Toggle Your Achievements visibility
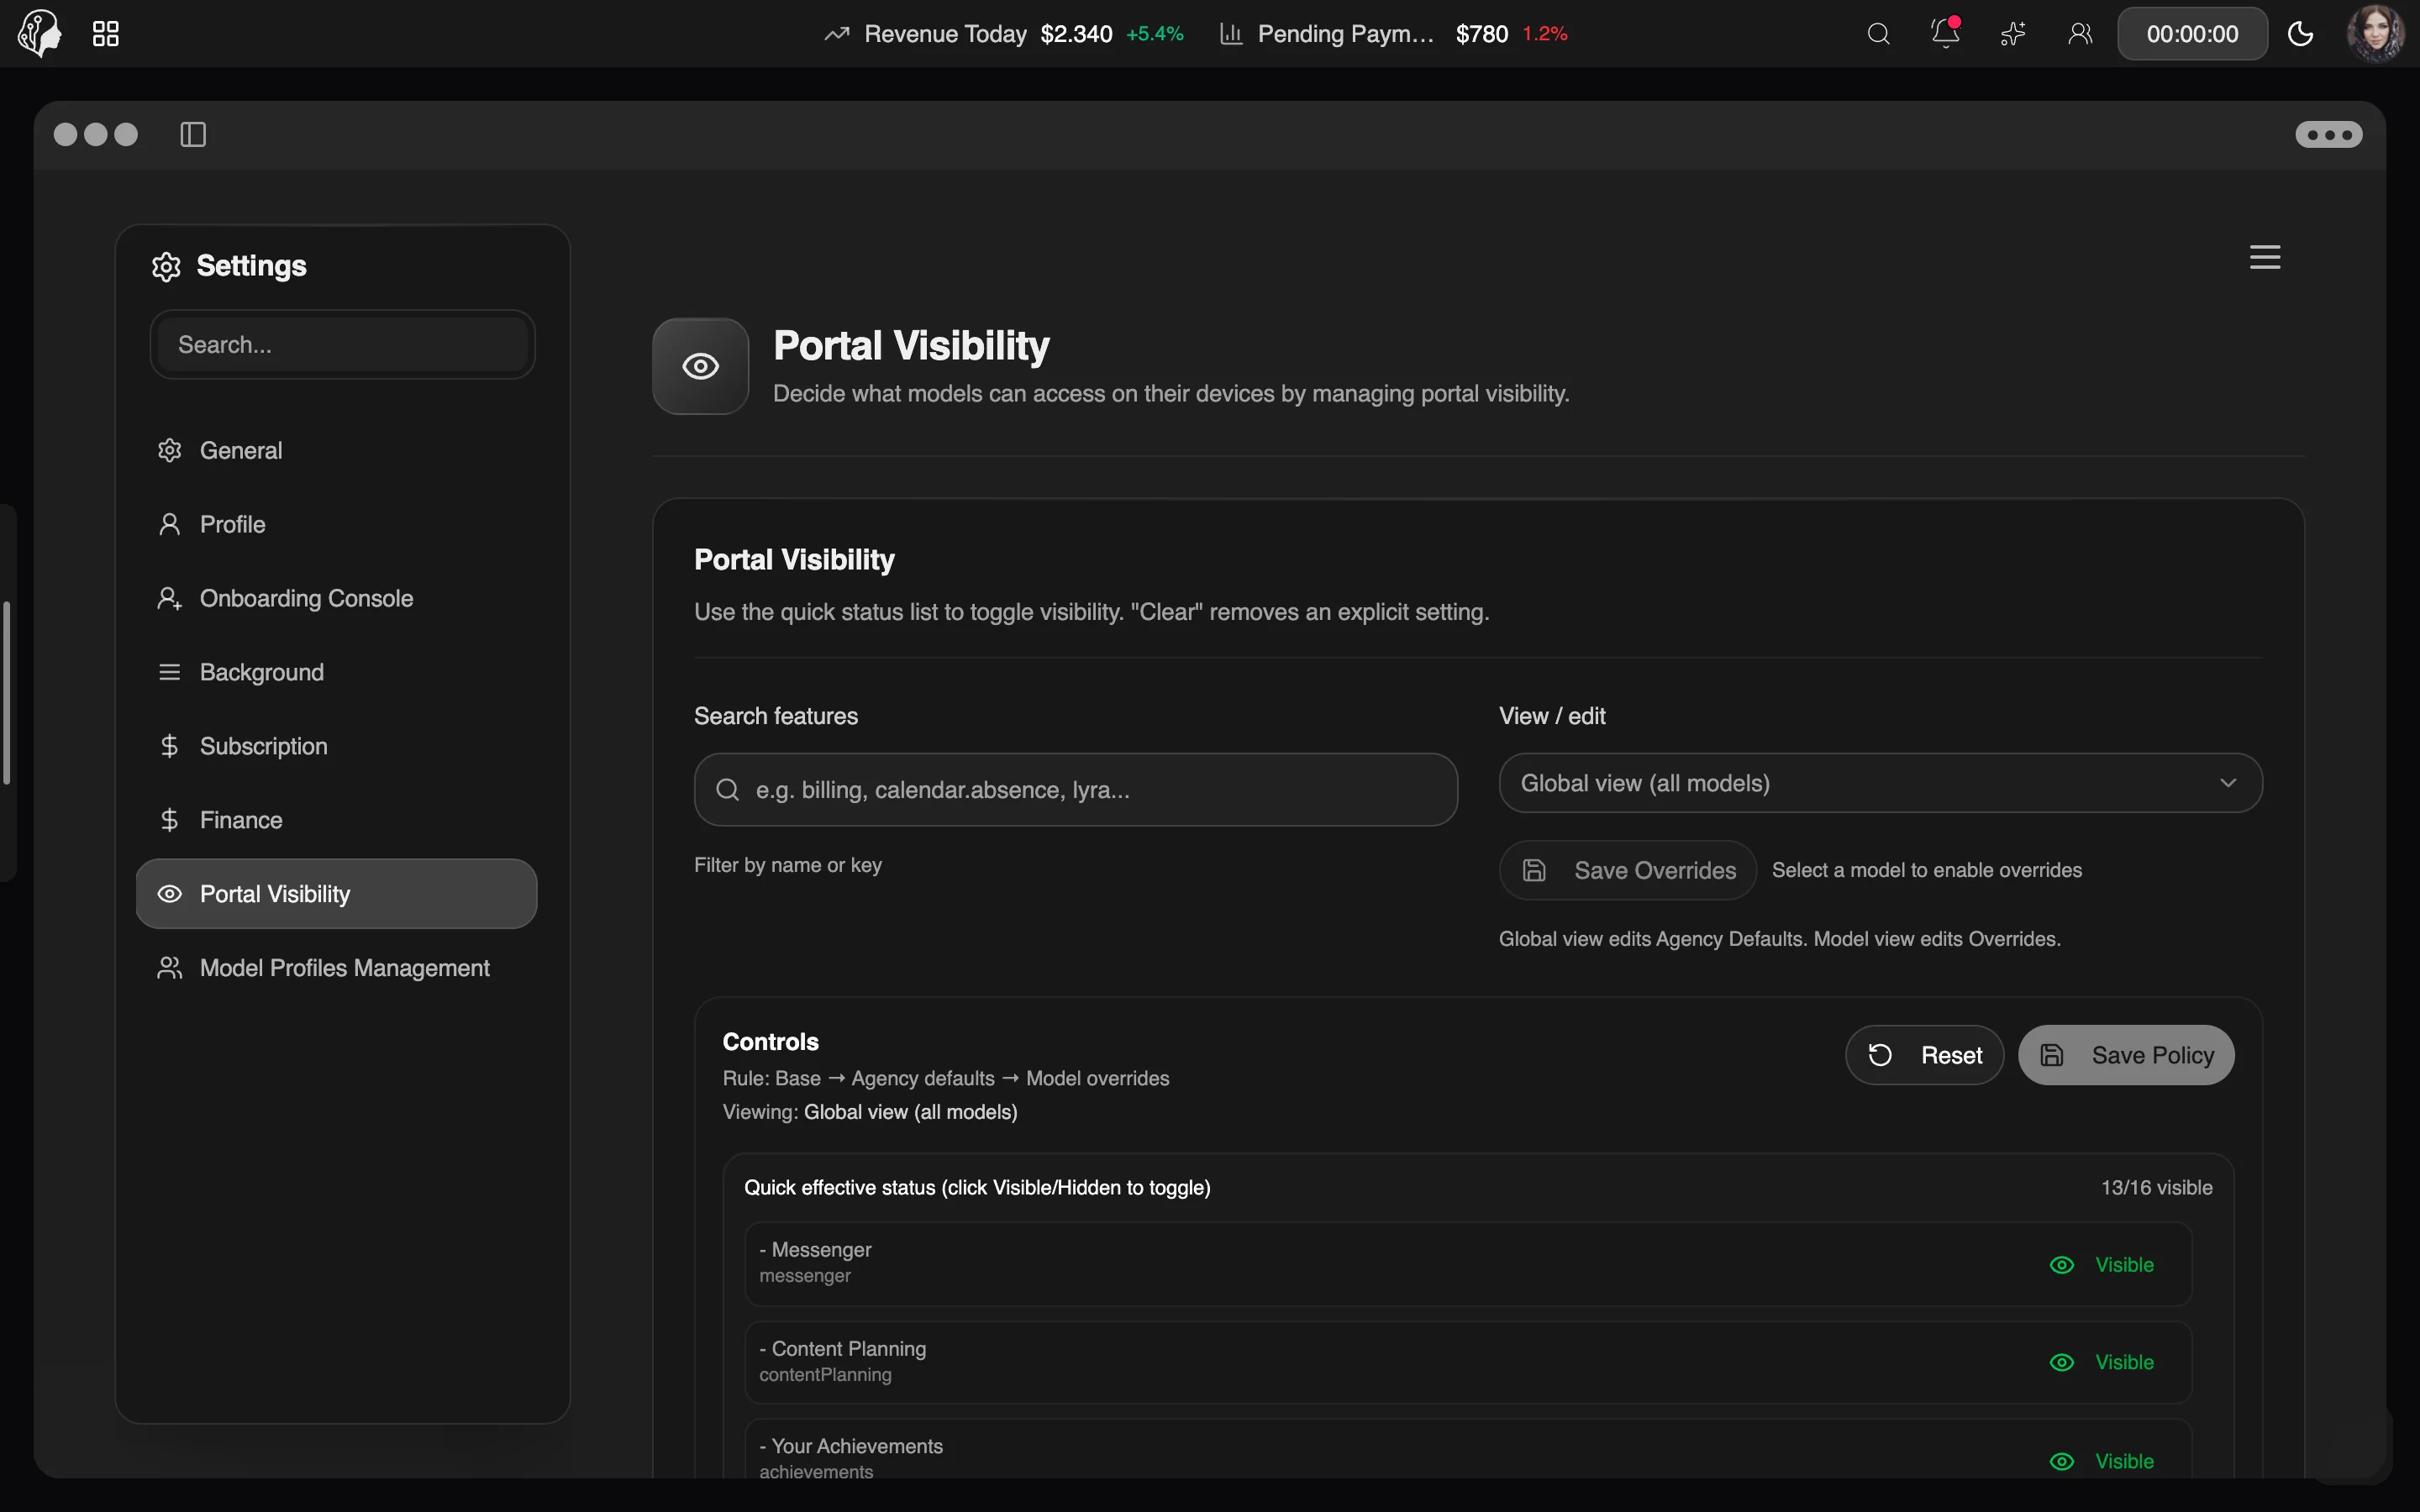 [x=2102, y=1461]
